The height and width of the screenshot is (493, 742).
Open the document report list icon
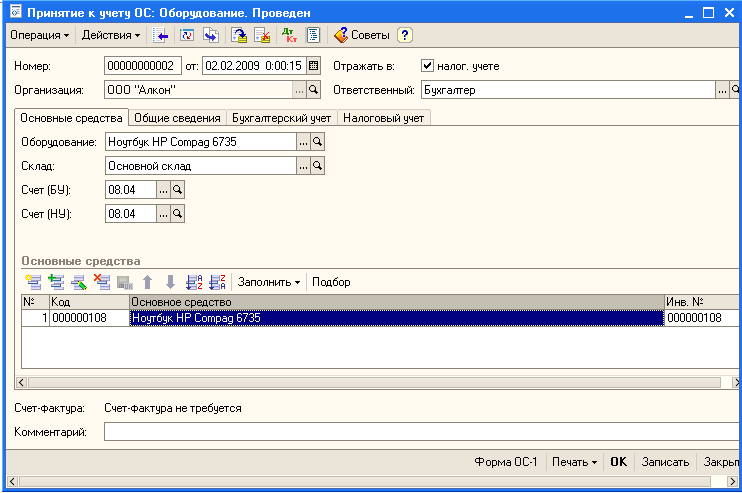coord(313,35)
